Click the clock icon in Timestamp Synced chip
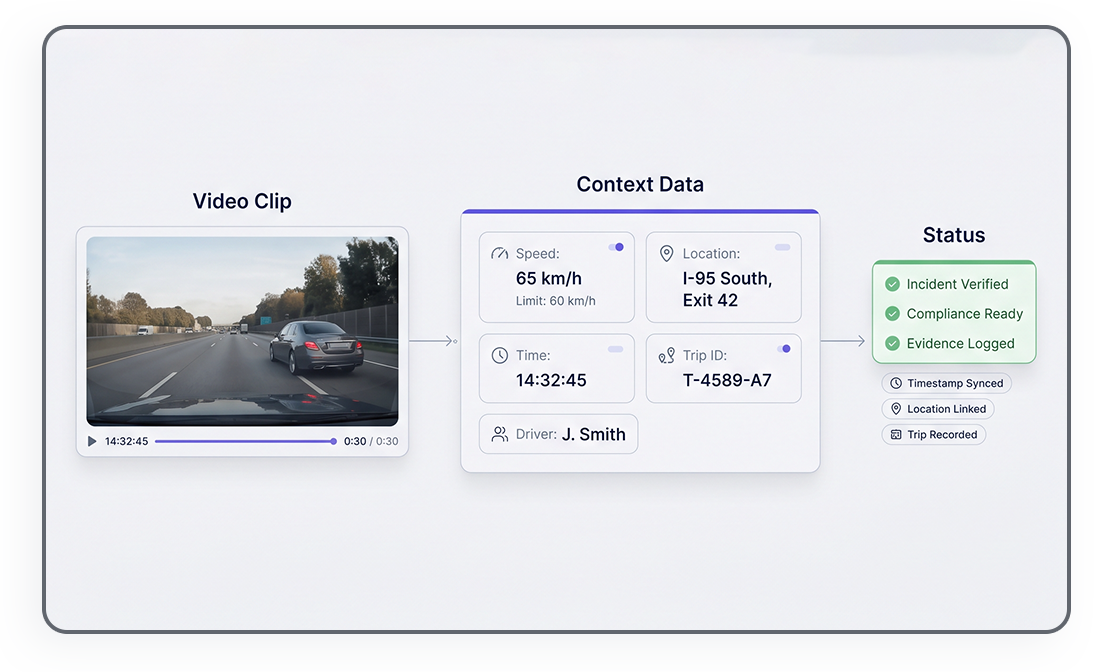 click(896, 383)
